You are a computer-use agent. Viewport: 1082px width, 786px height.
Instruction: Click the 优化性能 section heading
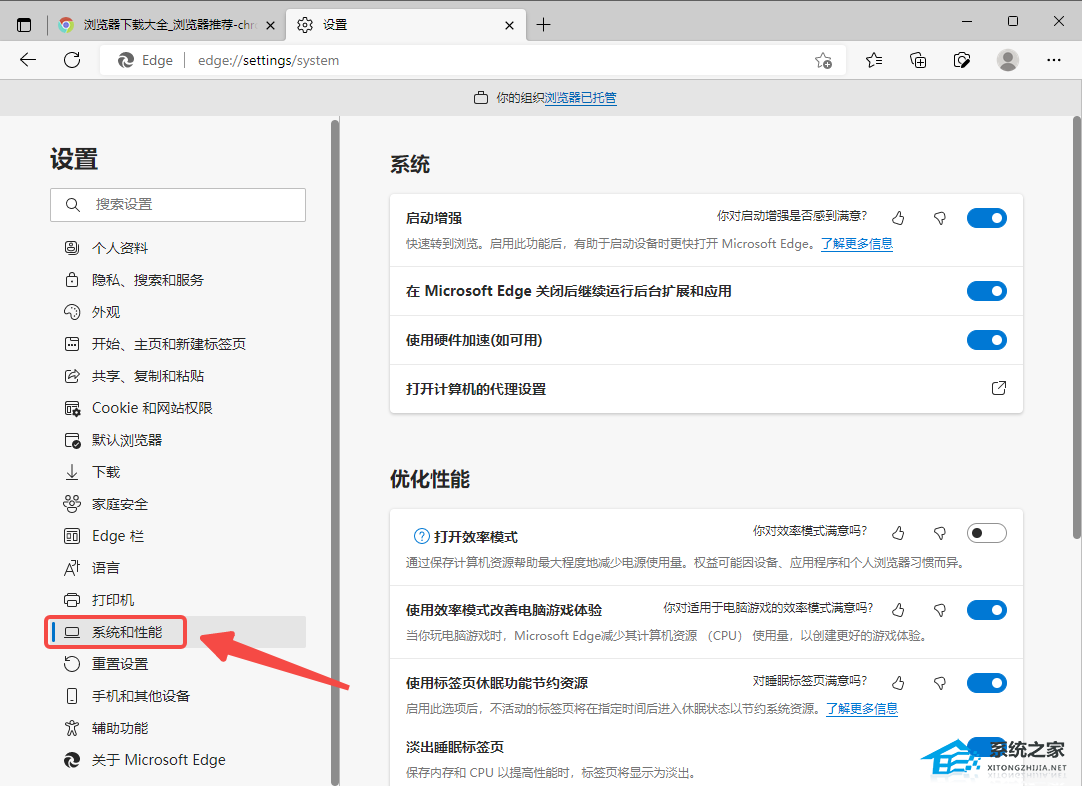click(430, 480)
